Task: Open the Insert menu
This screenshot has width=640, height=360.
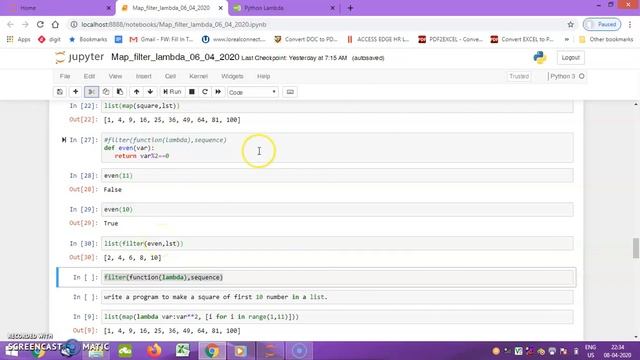Action: point(143,76)
